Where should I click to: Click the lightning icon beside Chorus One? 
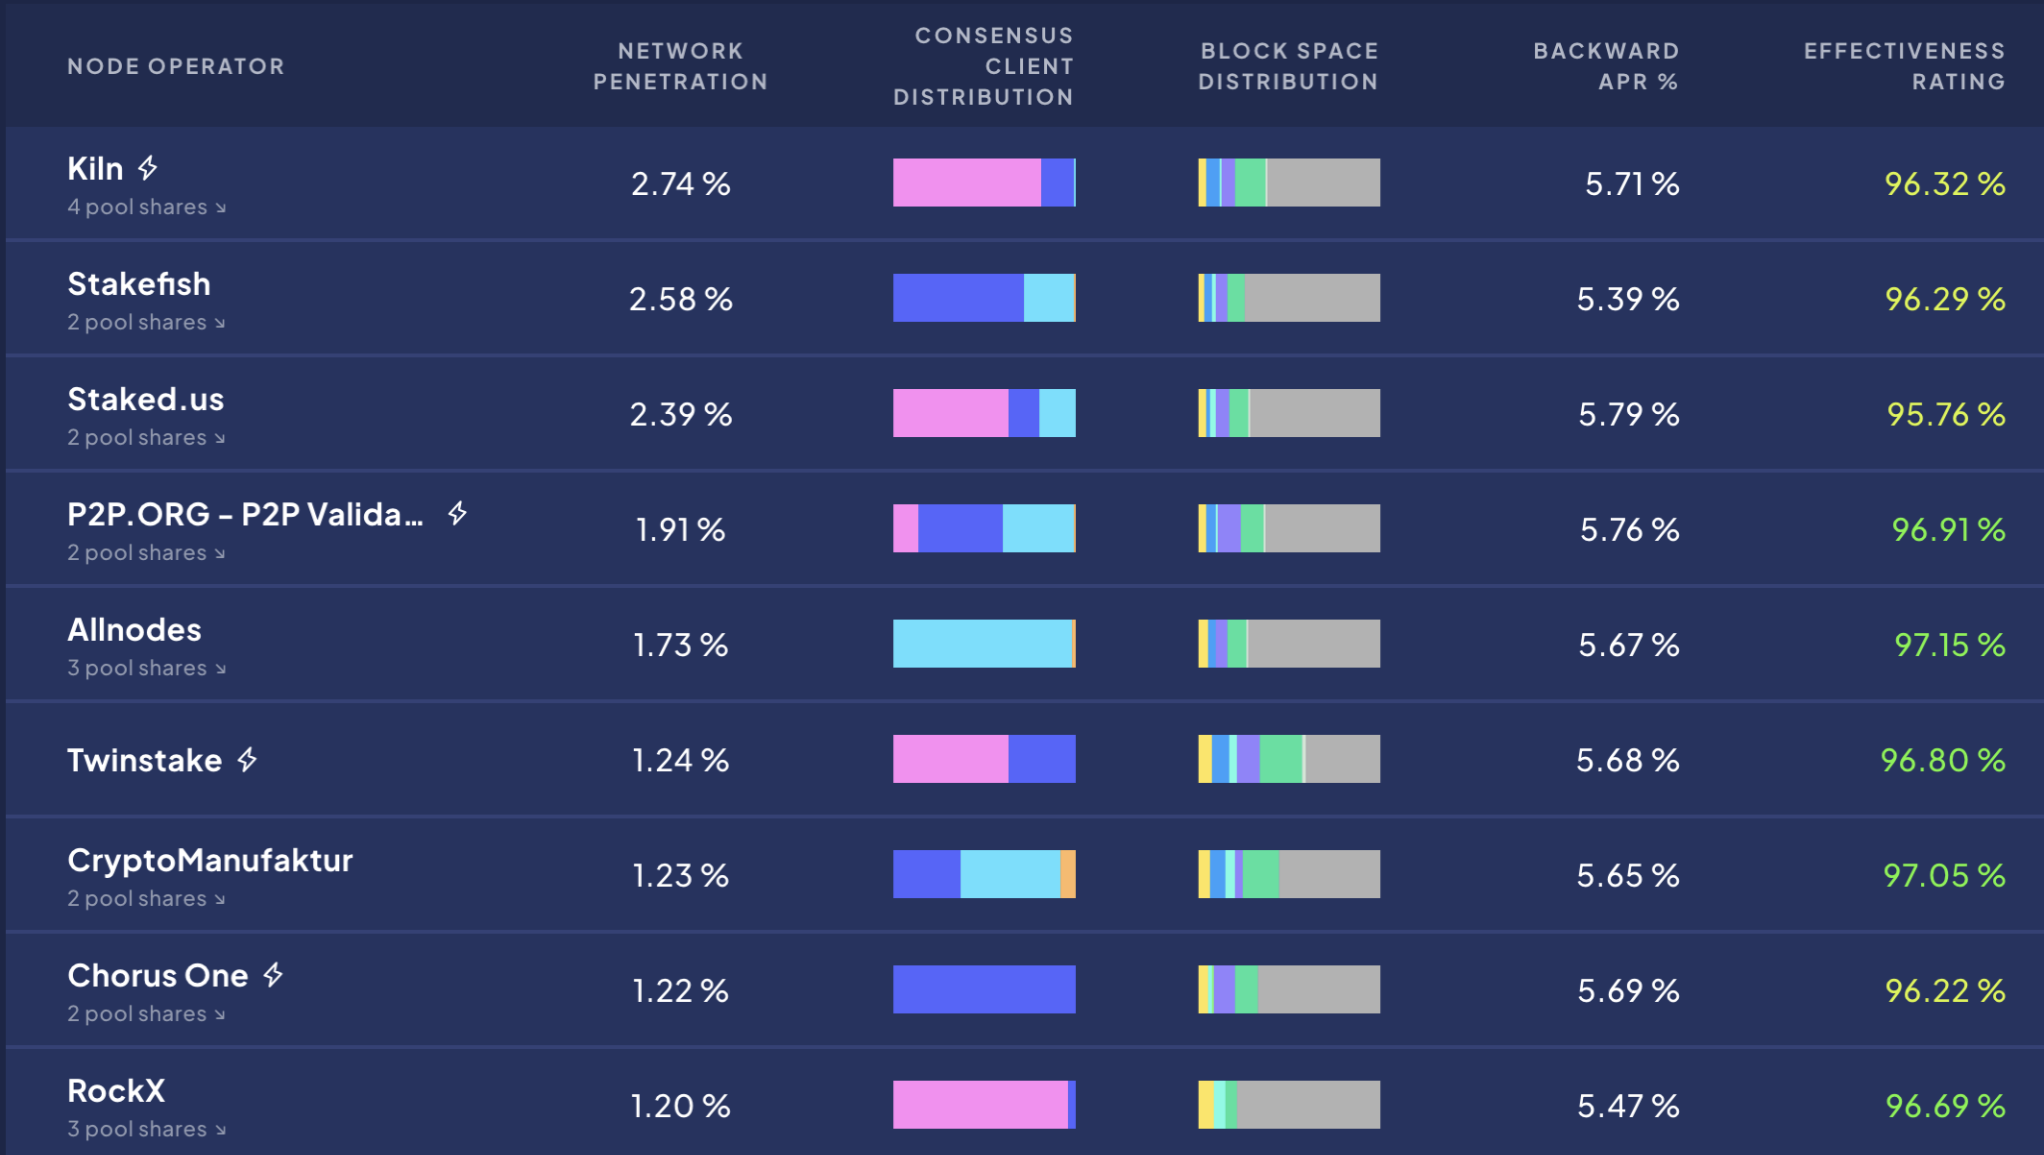pyautogui.click(x=273, y=975)
